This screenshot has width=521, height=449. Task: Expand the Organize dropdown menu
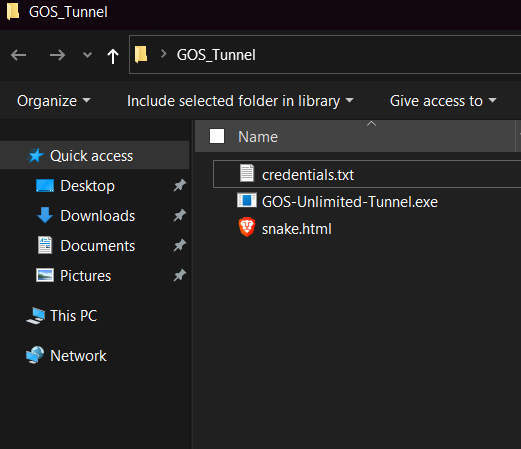coord(54,101)
